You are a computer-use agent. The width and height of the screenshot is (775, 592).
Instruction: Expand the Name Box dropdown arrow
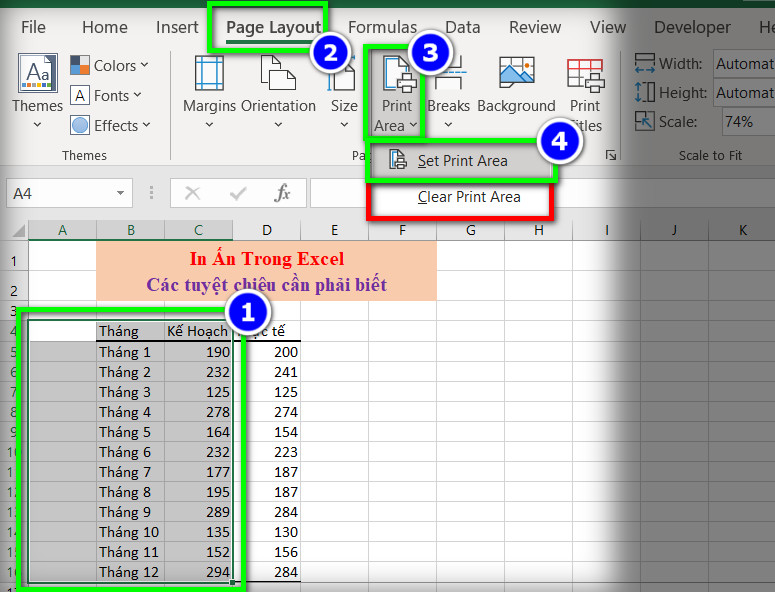[x=121, y=193]
